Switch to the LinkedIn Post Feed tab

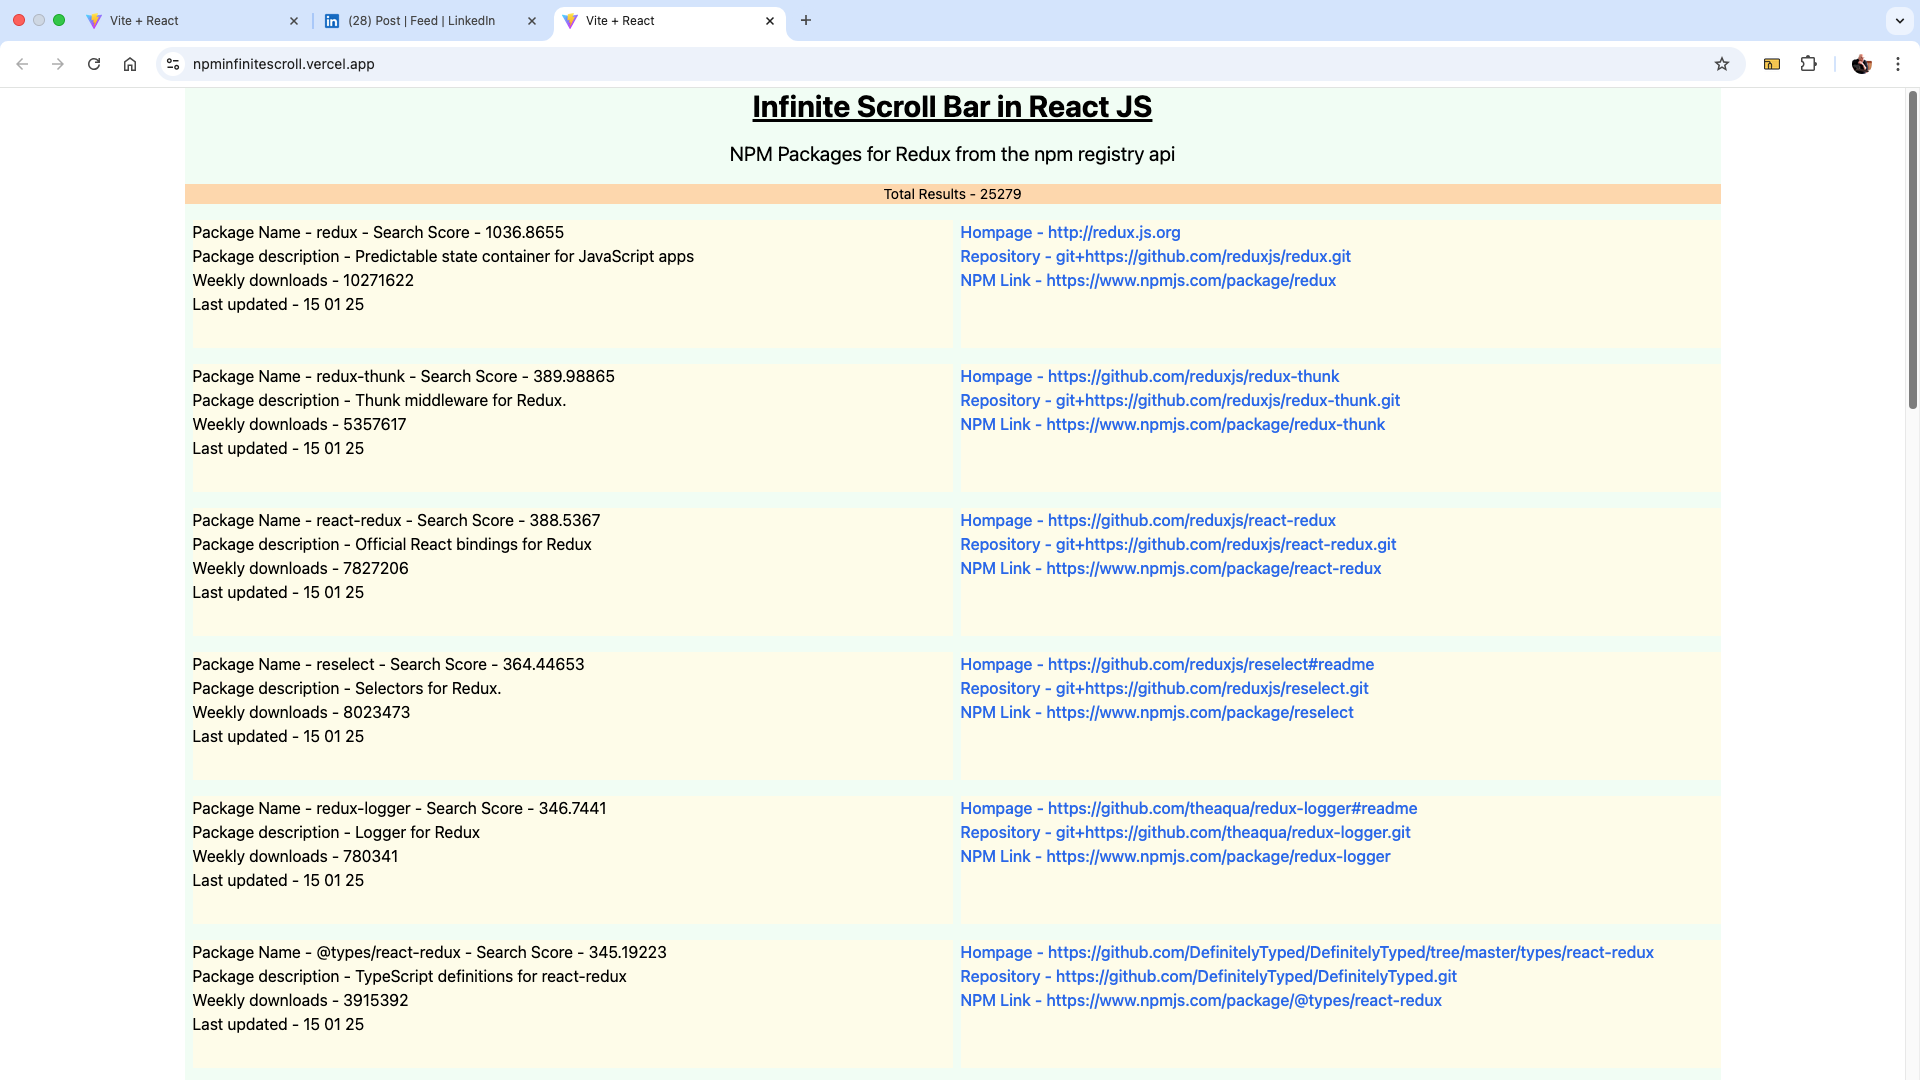430,21
